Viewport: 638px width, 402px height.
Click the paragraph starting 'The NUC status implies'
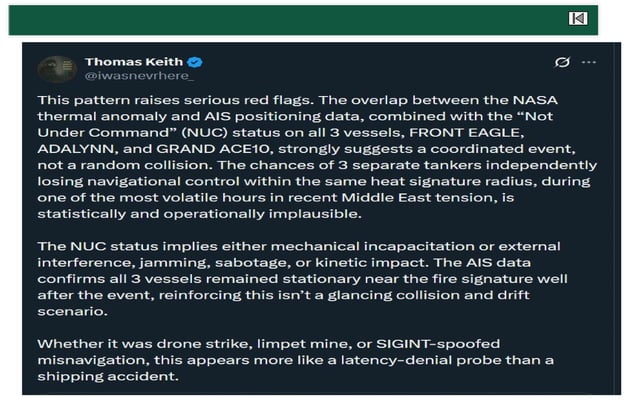click(302, 279)
